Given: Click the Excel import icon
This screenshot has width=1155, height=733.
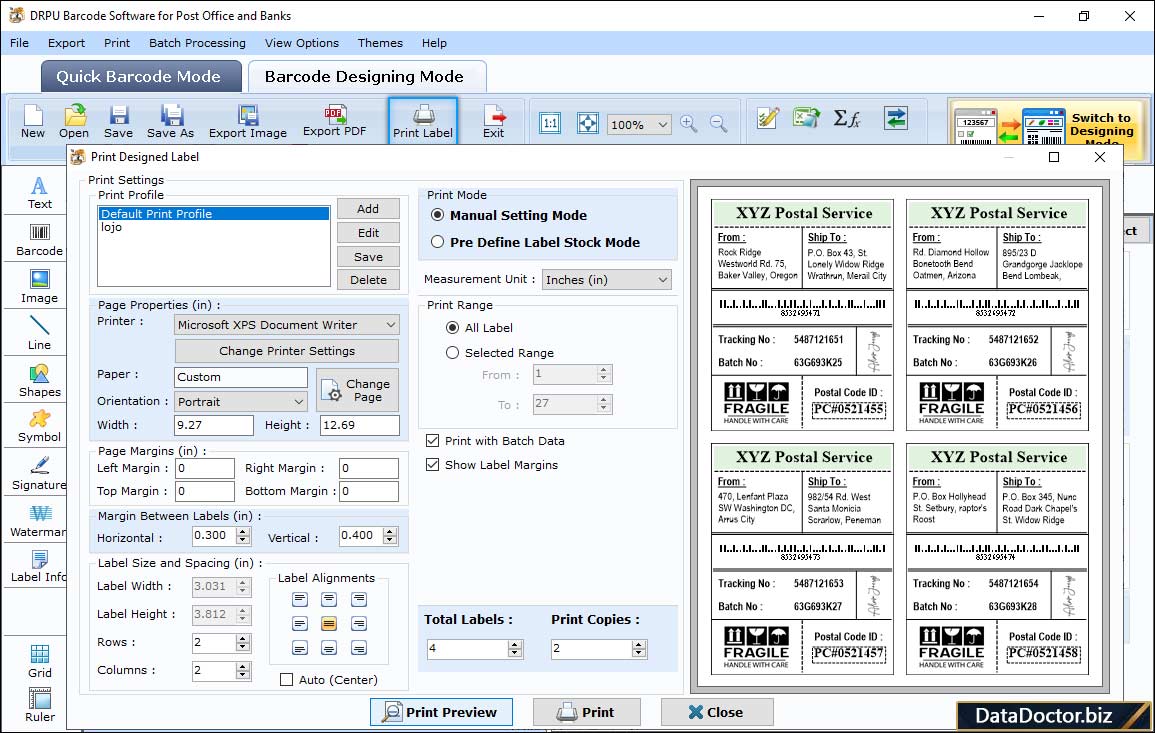Looking at the screenshot, I should (807, 118).
